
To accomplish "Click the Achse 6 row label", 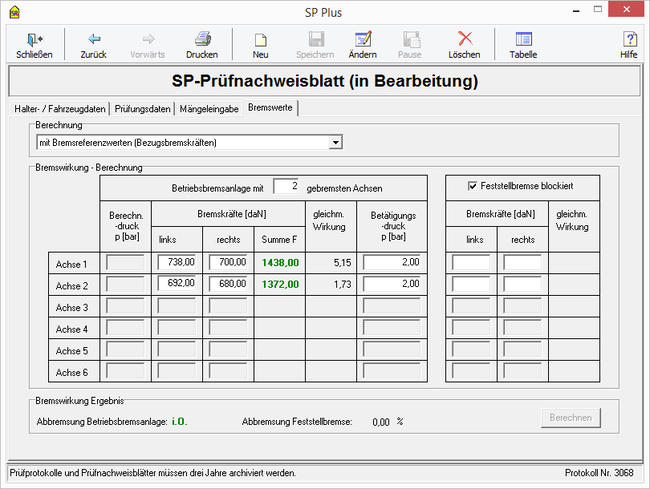I will [72, 373].
